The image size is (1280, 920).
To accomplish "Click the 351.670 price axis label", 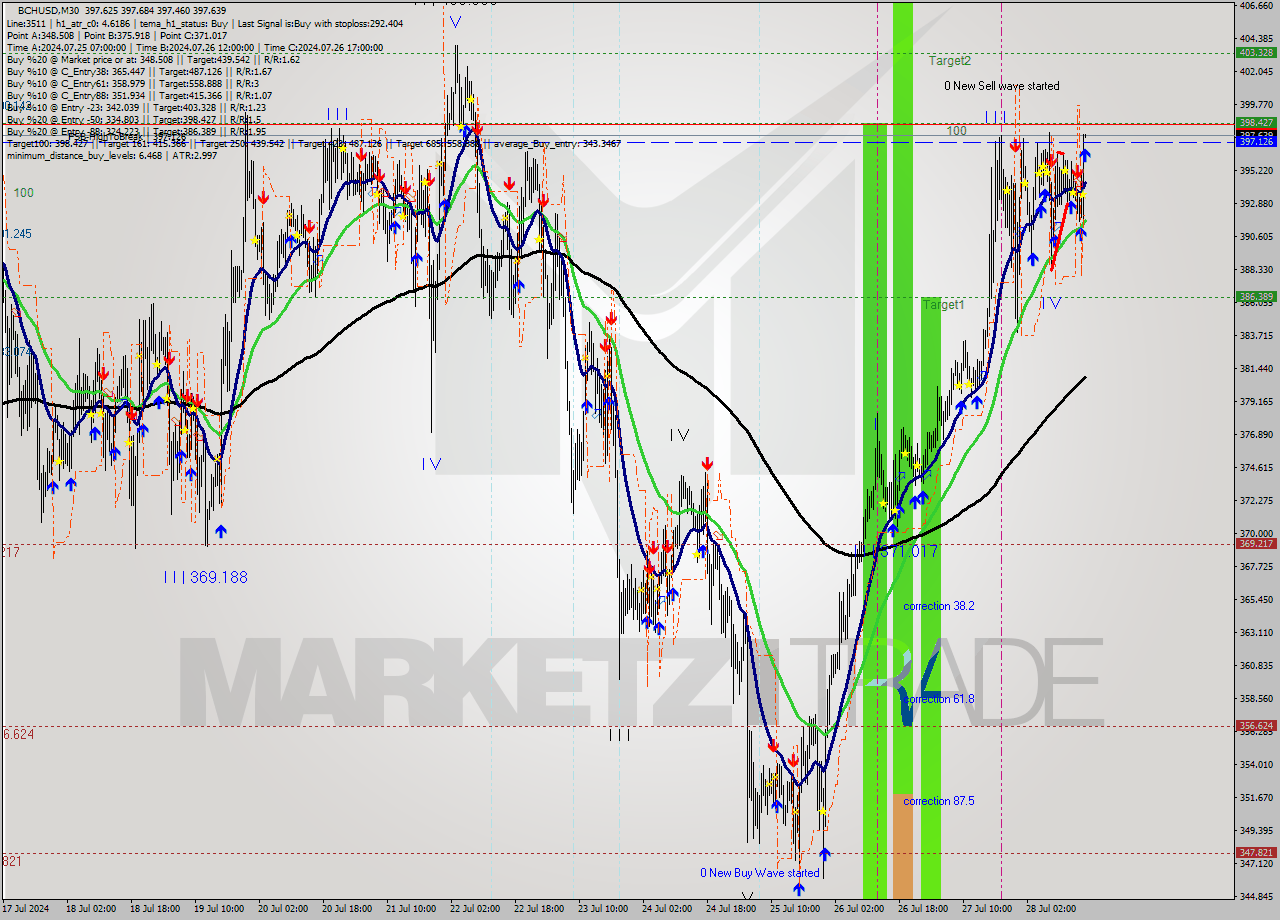I will (x=1256, y=797).
